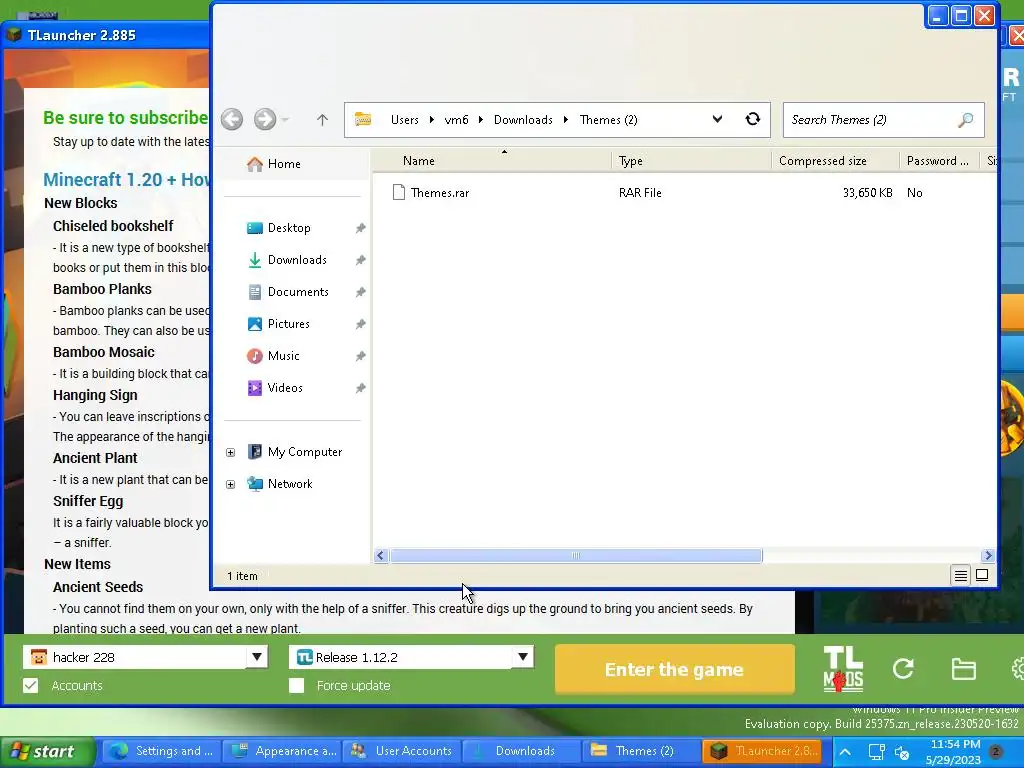Sort files by the Type column
This screenshot has height=768, width=1024.
click(631, 161)
